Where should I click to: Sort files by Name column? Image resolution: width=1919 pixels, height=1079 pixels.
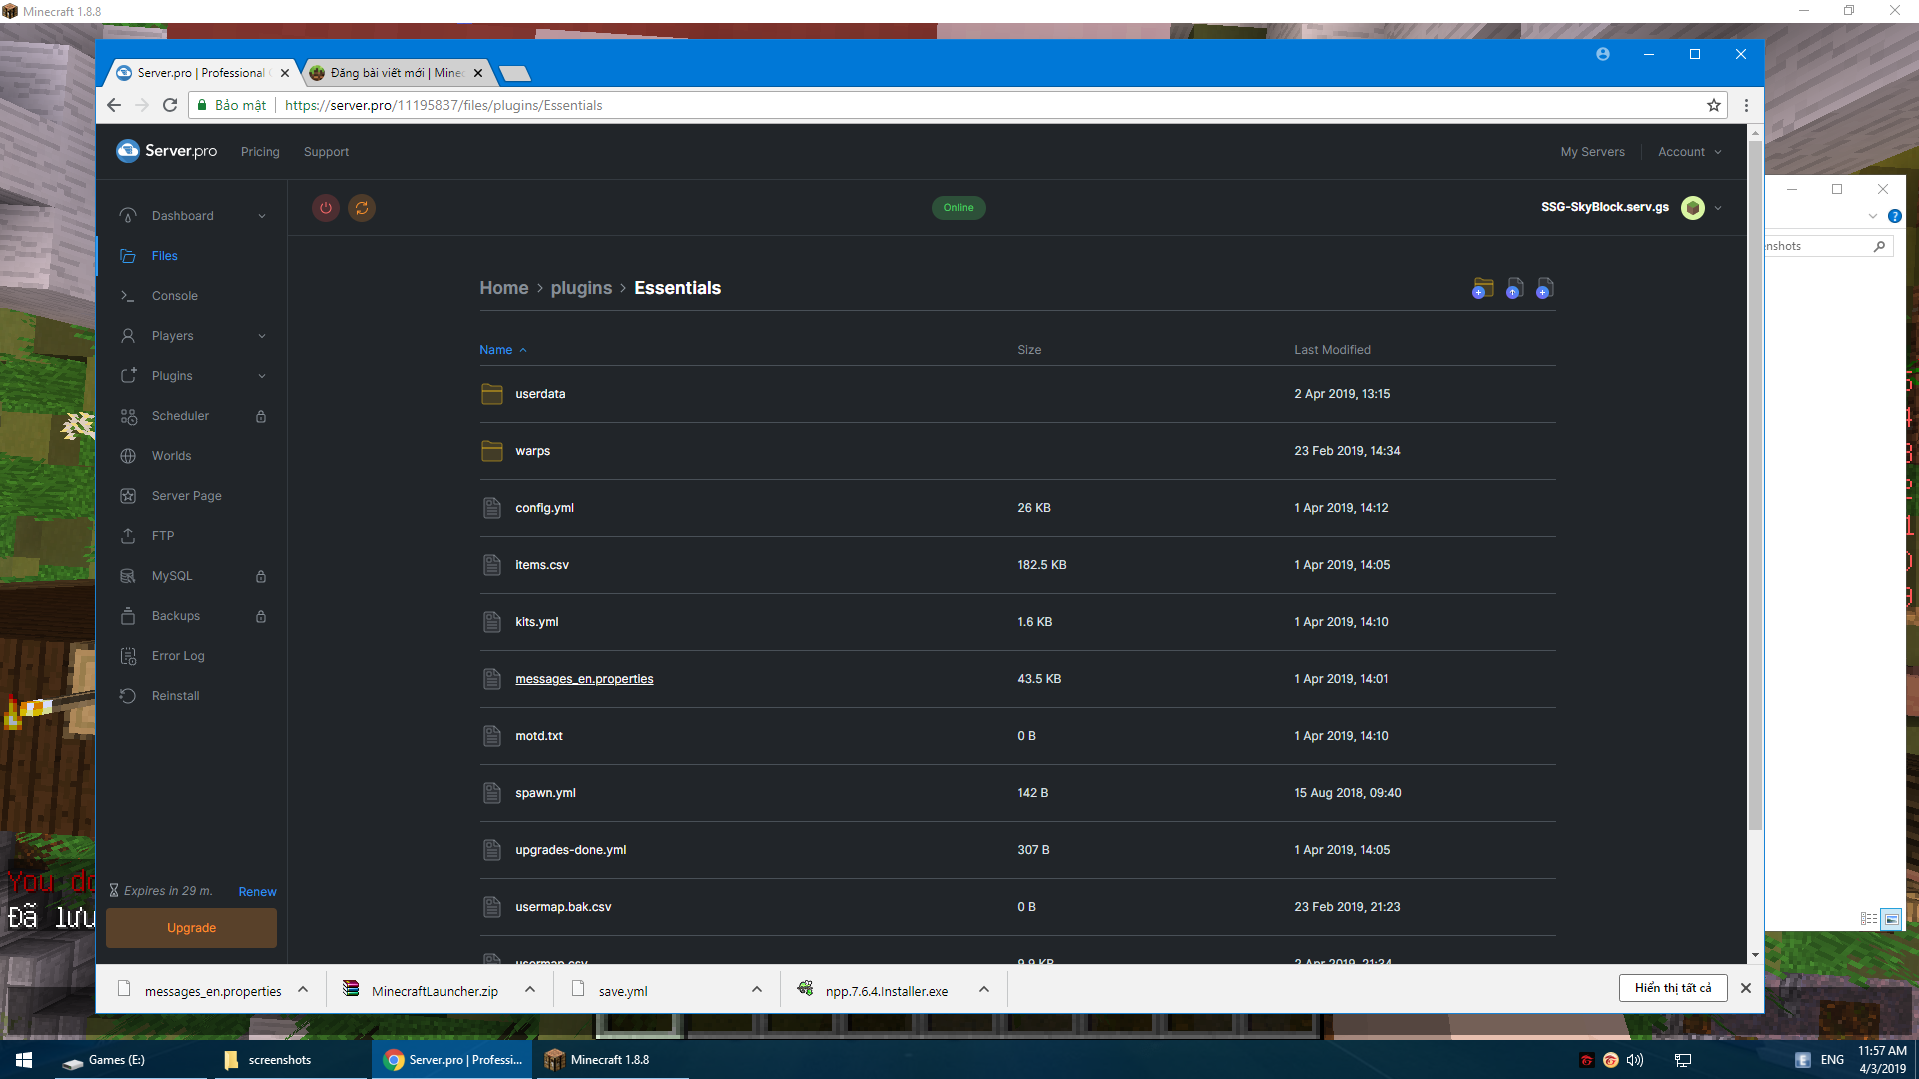pyautogui.click(x=502, y=350)
